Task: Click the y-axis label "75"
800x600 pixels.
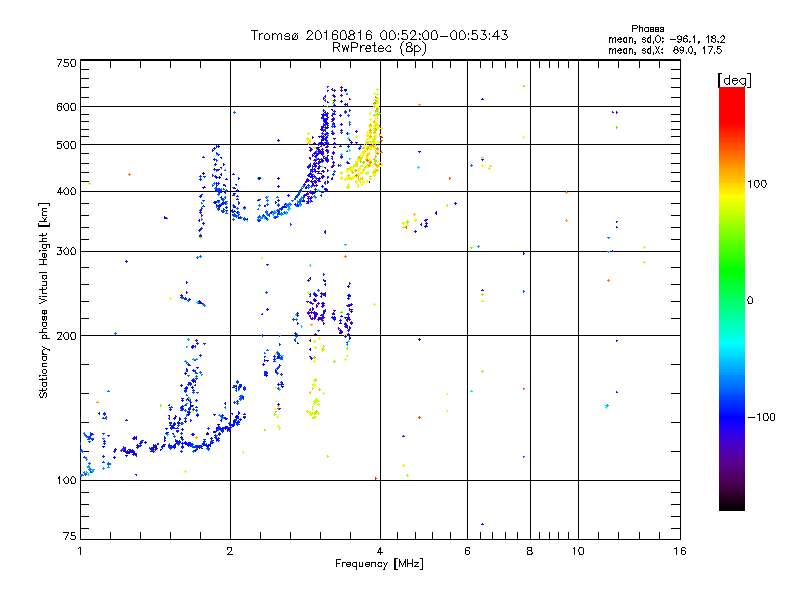Action: [x=70, y=536]
